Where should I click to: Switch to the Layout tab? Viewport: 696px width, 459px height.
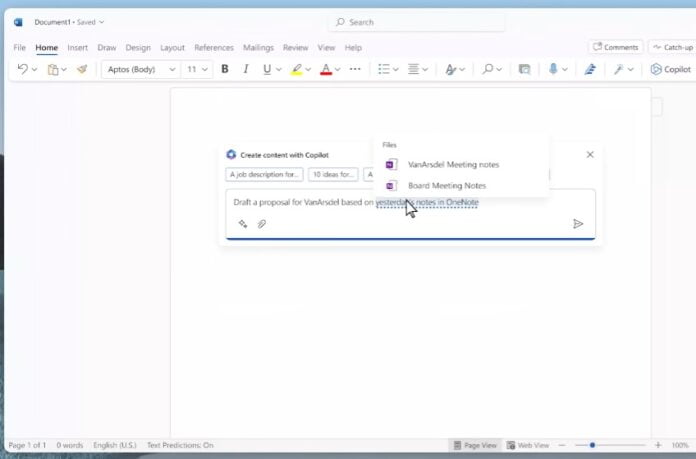click(x=172, y=47)
